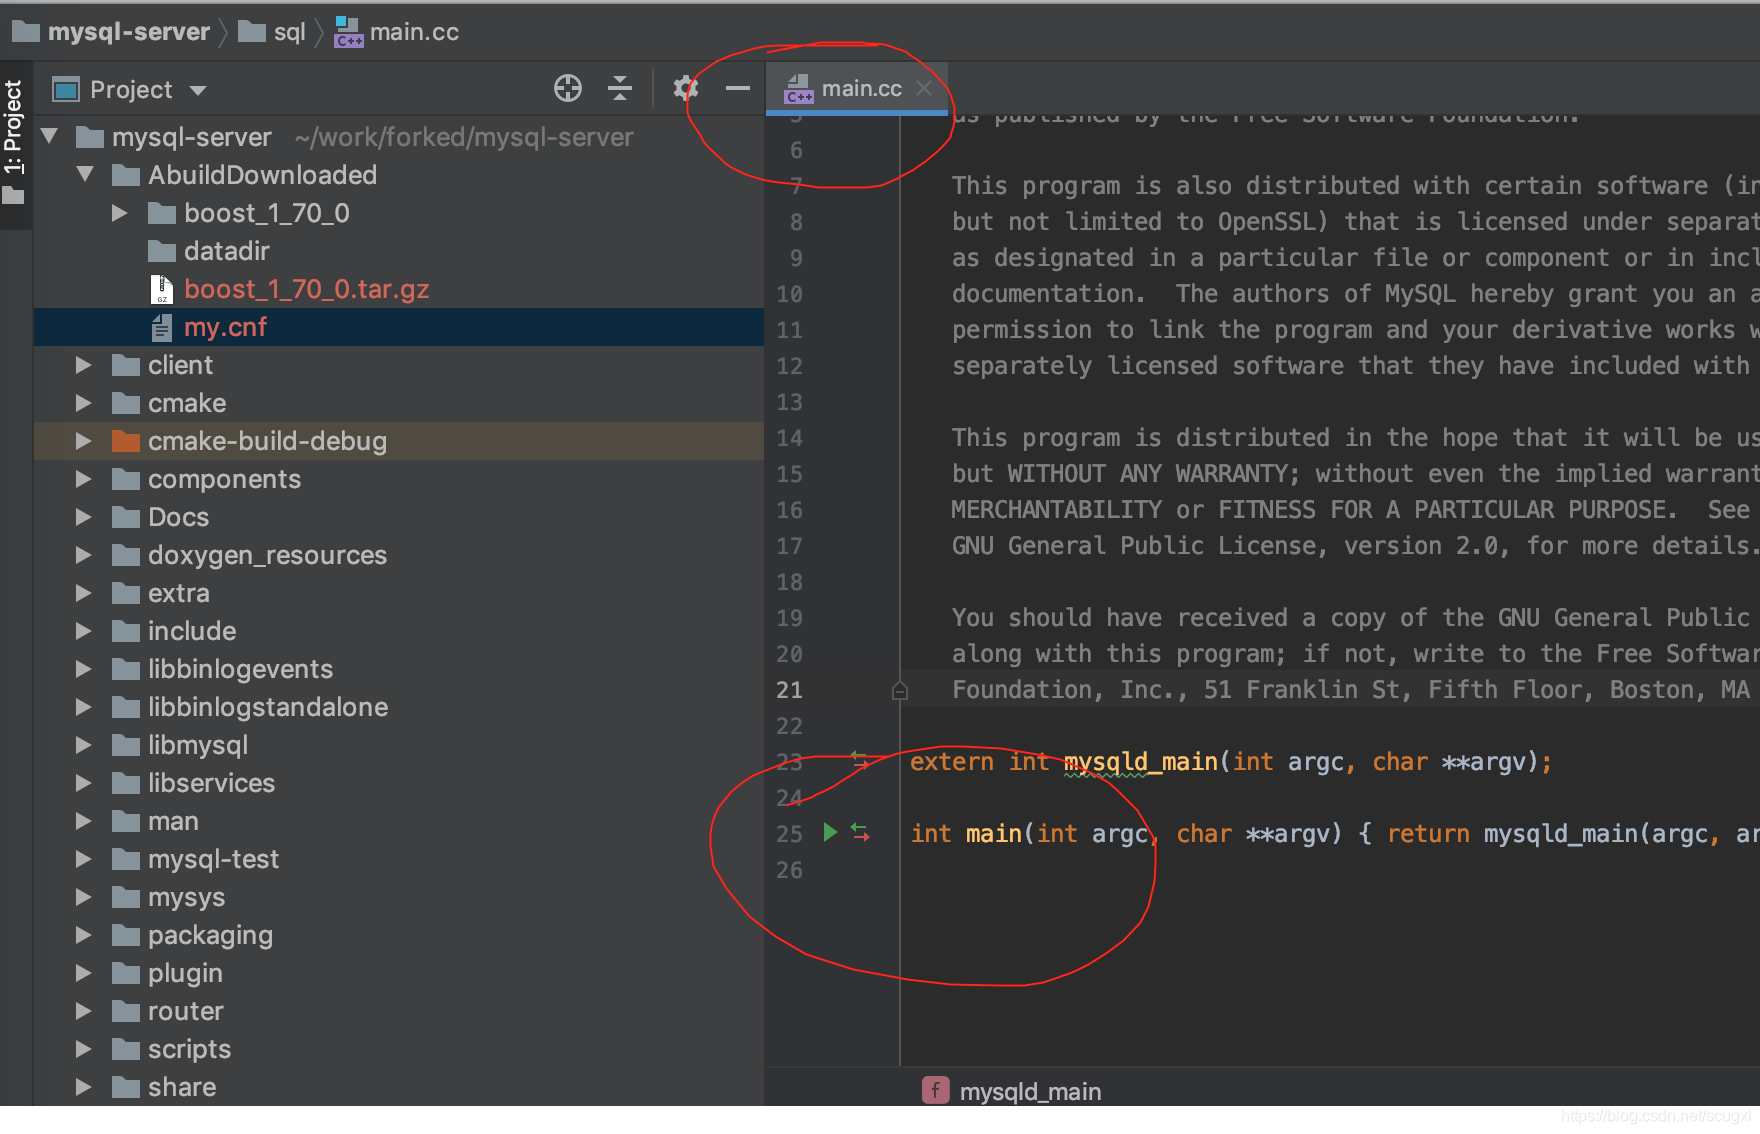The height and width of the screenshot is (1134, 1760).
Task: Click line number 23 in the gutter
Action: click(x=789, y=762)
